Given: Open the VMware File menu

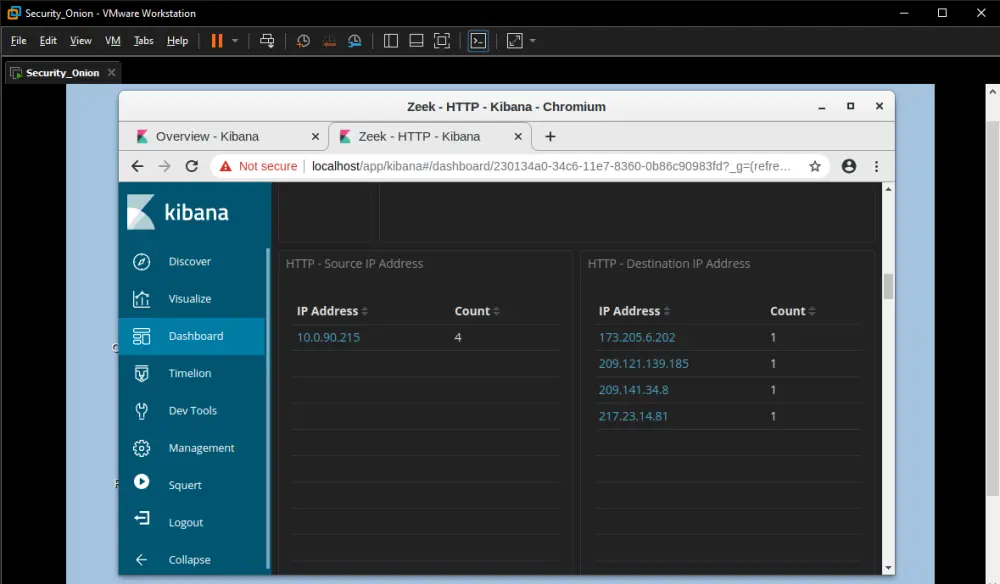Looking at the screenshot, I should coord(18,41).
